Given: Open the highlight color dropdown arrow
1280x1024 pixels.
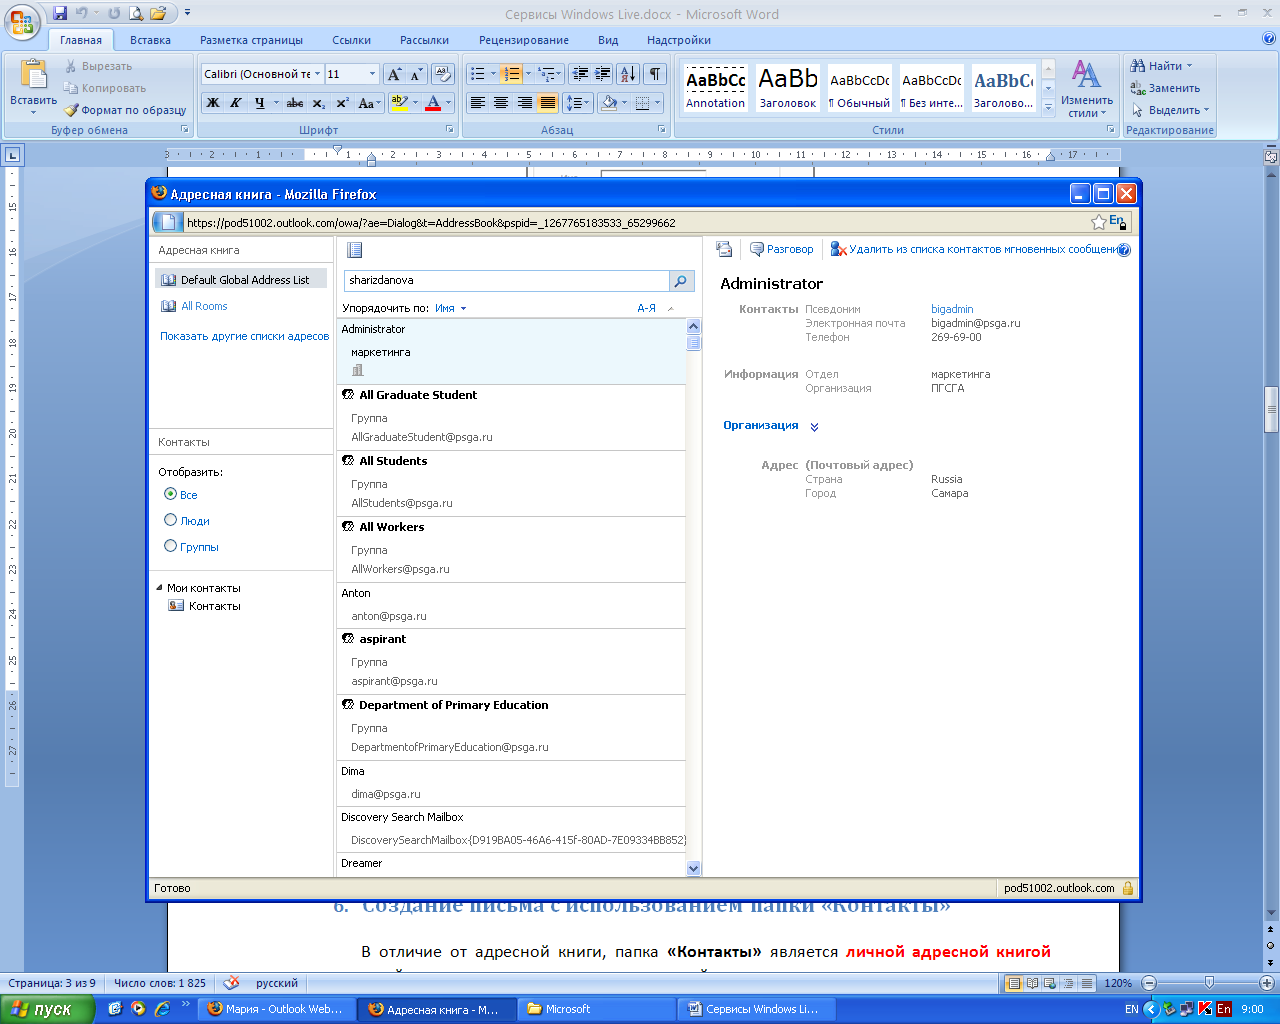Looking at the screenshot, I should coord(415,103).
